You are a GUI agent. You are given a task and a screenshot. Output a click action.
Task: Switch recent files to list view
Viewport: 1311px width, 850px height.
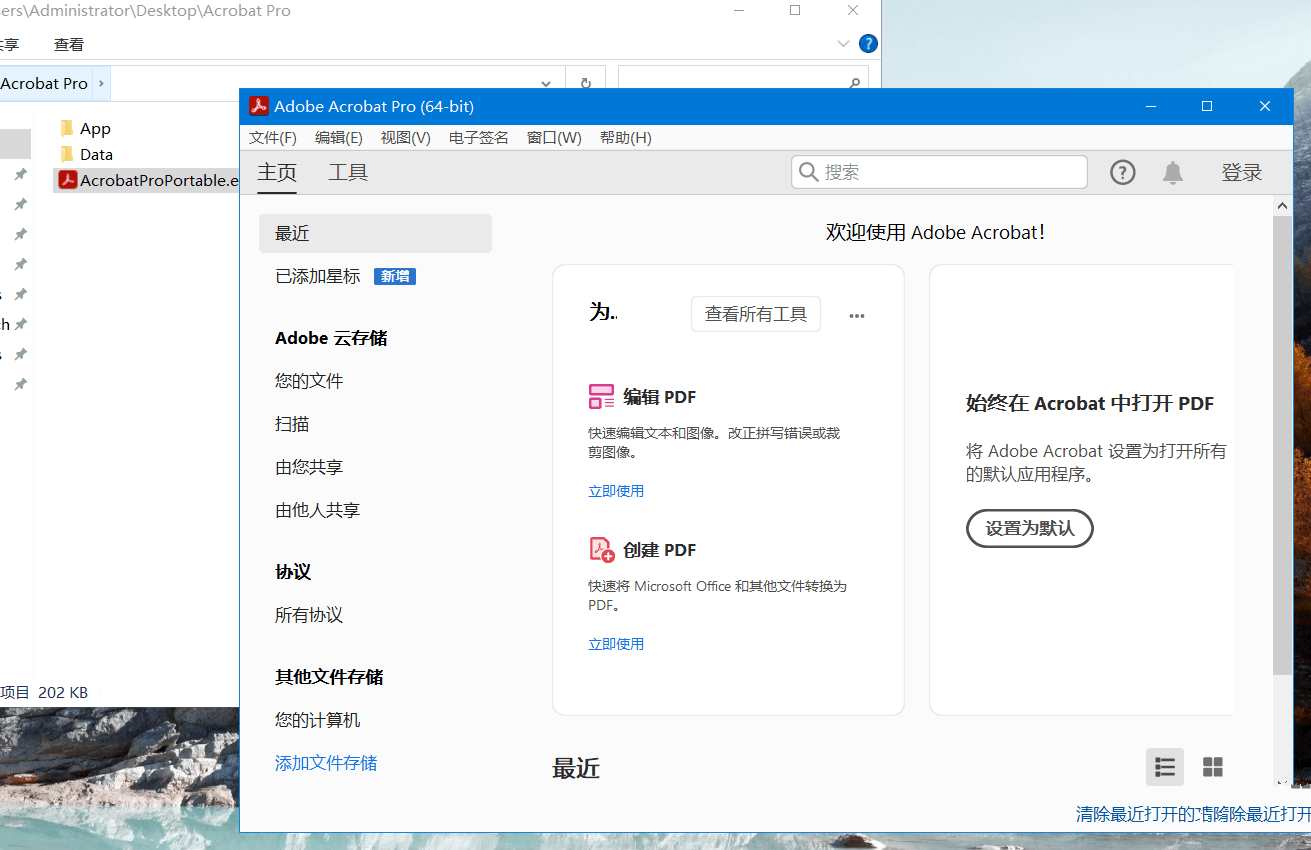[x=1164, y=767]
